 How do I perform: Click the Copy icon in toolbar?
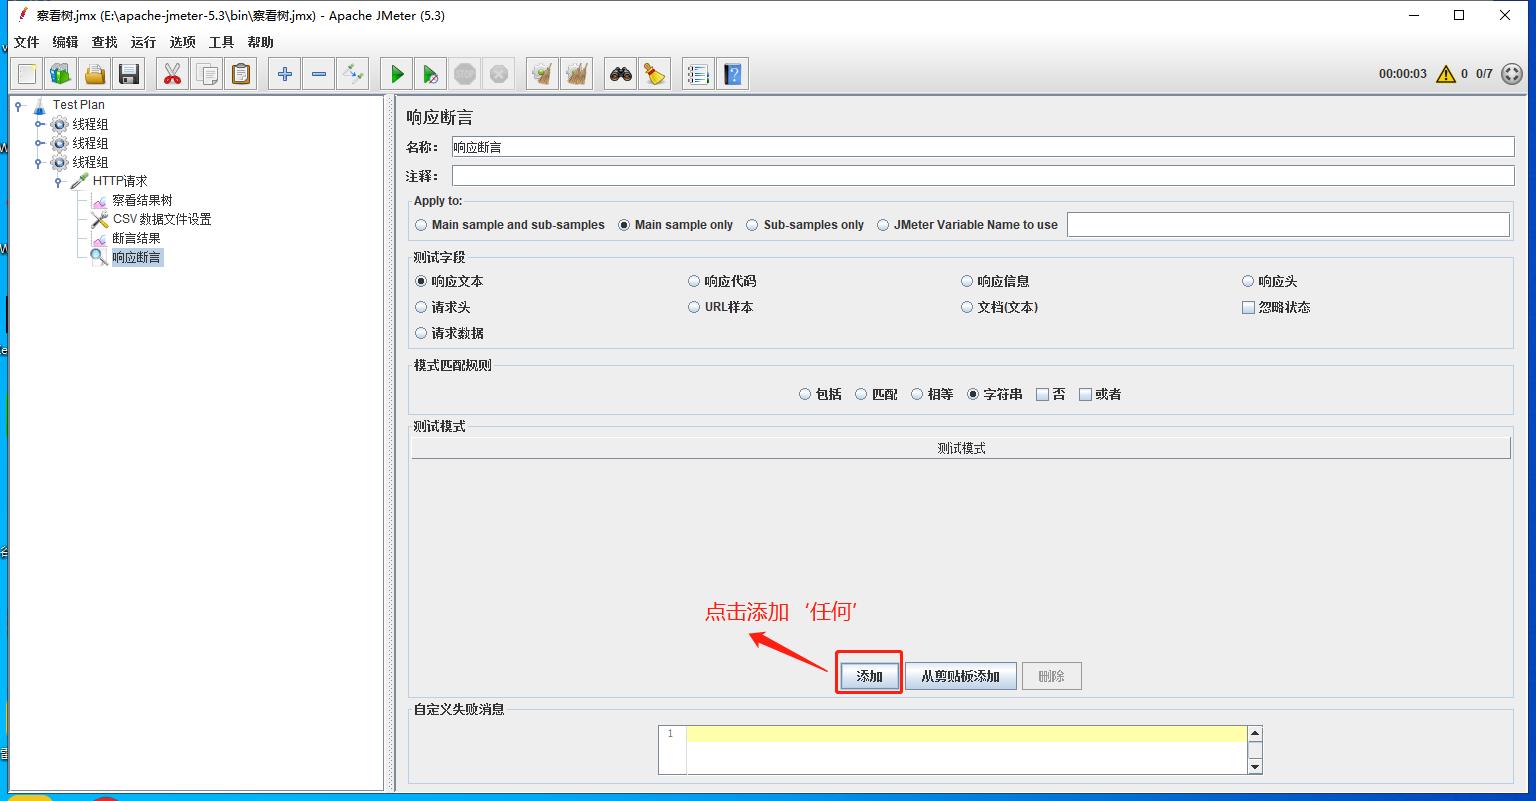(x=207, y=74)
